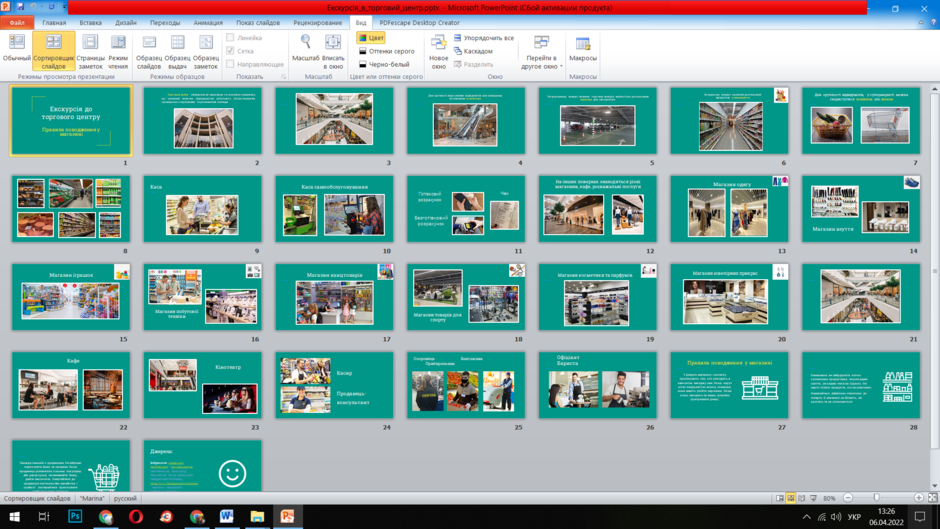Viewport: 940px width, 529px height.
Task: Select slide 13 Магазин одягу thumbnail
Action: click(729, 209)
